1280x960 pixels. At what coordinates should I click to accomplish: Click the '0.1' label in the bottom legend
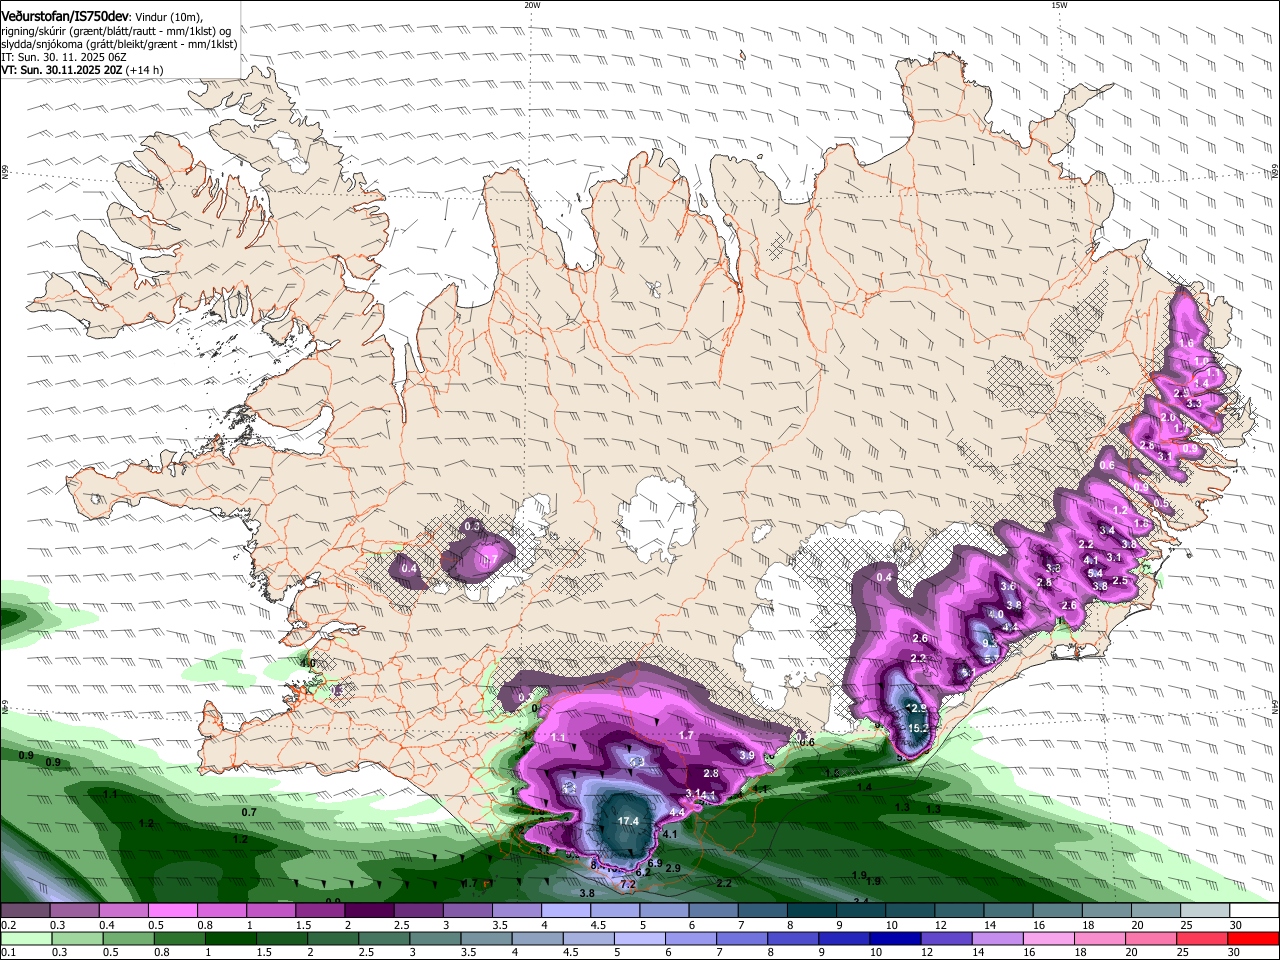tap(9, 953)
